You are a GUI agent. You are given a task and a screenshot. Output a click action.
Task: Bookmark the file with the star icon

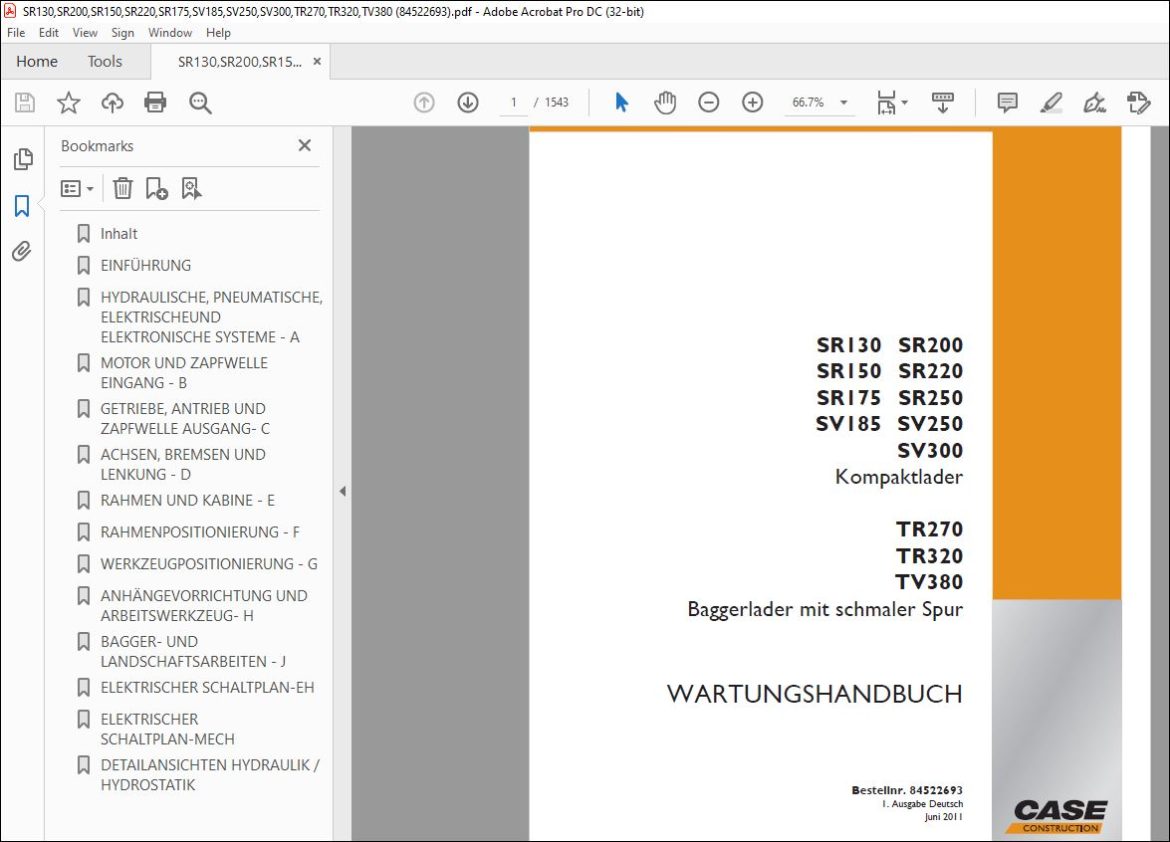tap(69, 102)
